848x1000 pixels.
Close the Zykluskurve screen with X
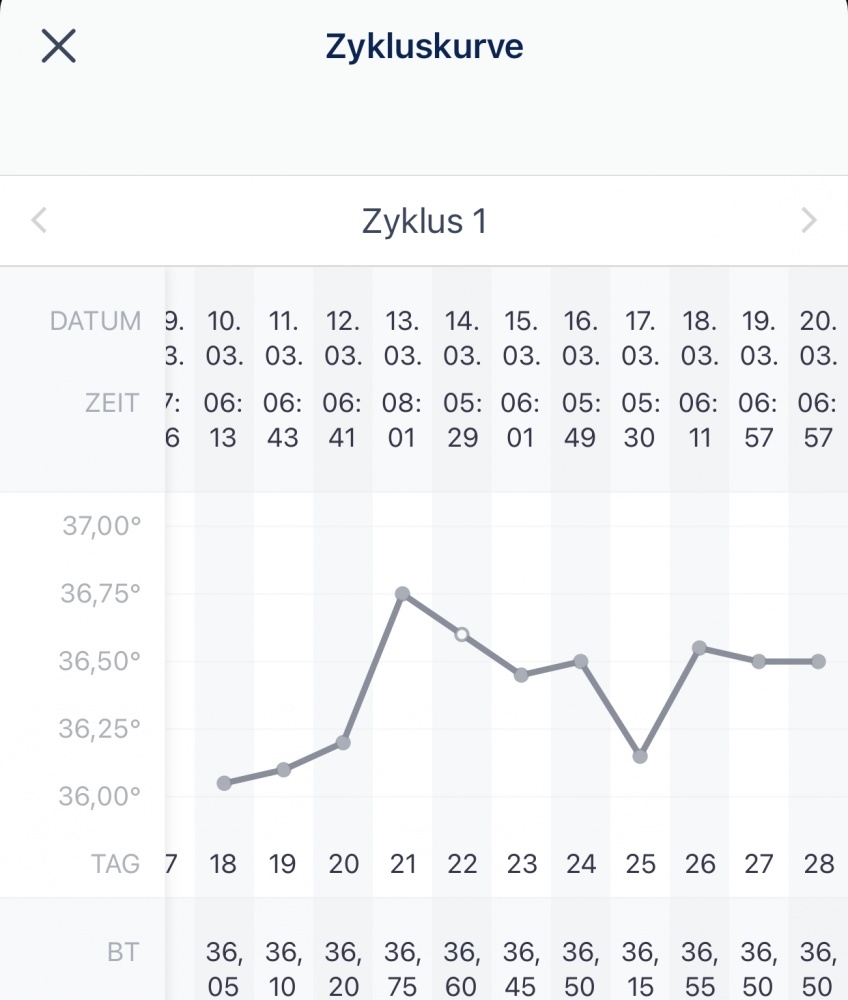[x=59, y=46]
